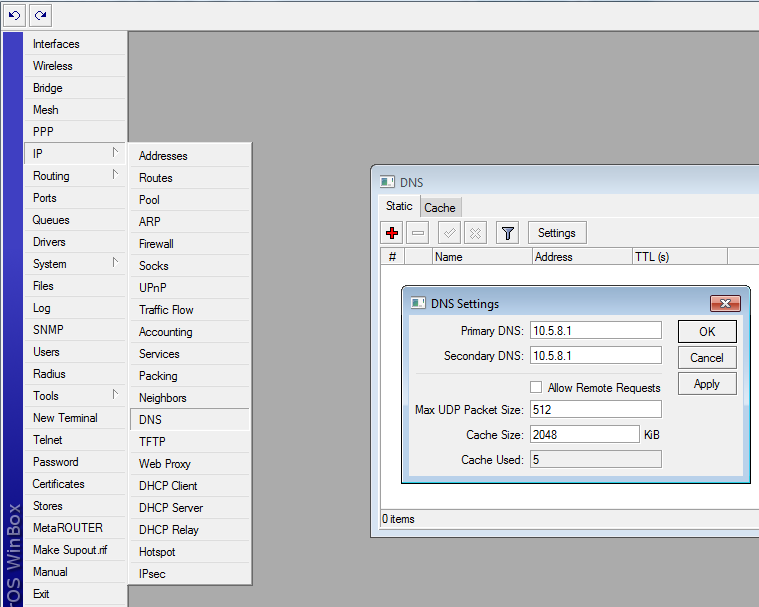Click the undo arrow icon
The image size is (759, 607).
coord(15,15)
